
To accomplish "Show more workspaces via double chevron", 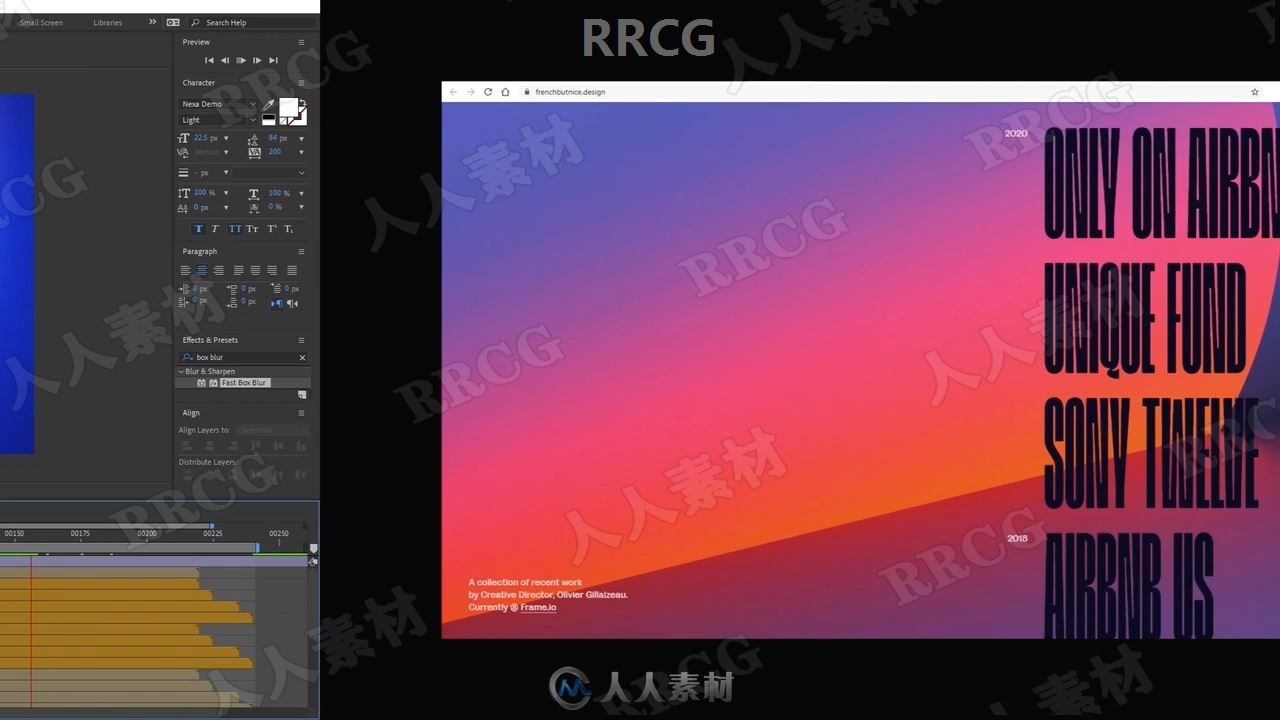I will (x=153, y=22).
